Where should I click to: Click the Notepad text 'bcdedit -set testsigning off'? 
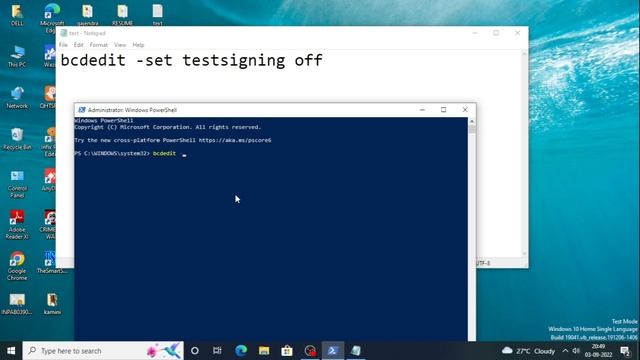tap(191, 60)
